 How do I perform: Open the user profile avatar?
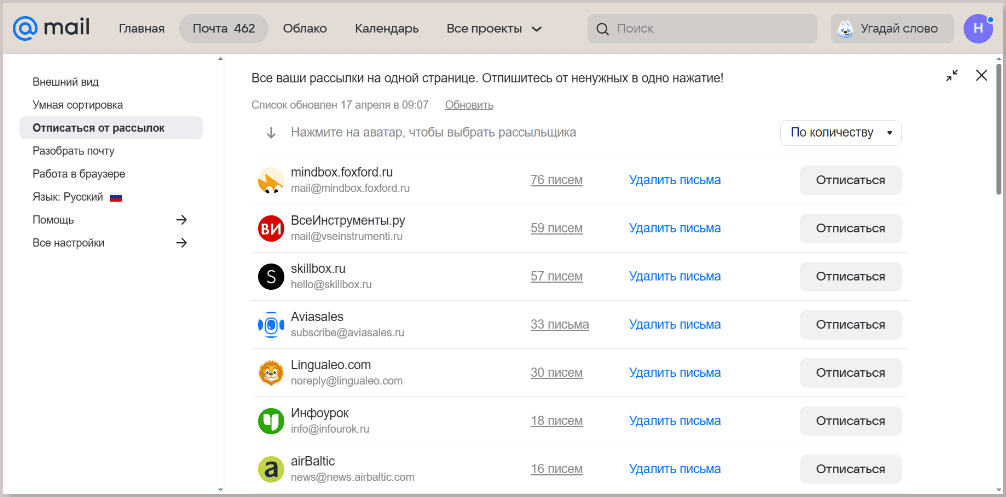point(978,29)
